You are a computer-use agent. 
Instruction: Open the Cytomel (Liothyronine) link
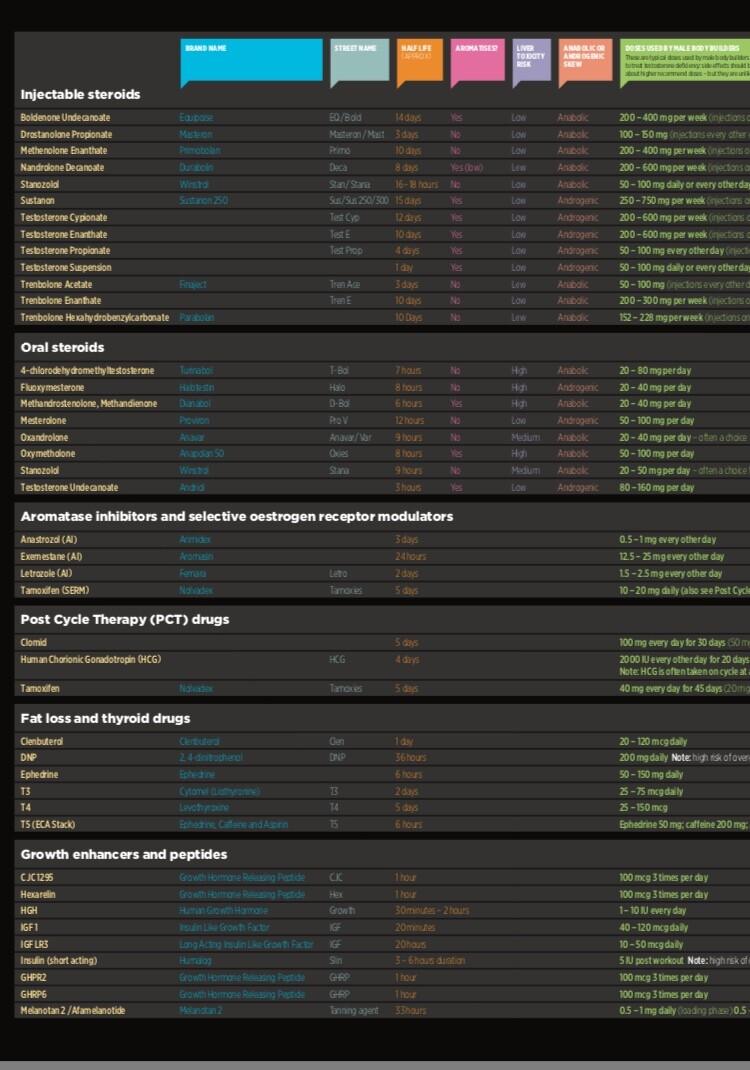(219, 791)
